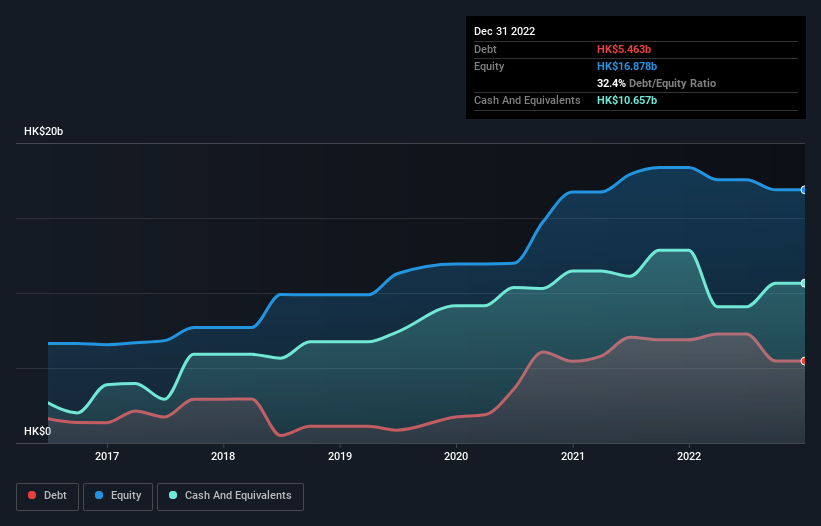Click the HK$16.878b equity value
Viewport: 821px width, 526px height.
(627, 66)
